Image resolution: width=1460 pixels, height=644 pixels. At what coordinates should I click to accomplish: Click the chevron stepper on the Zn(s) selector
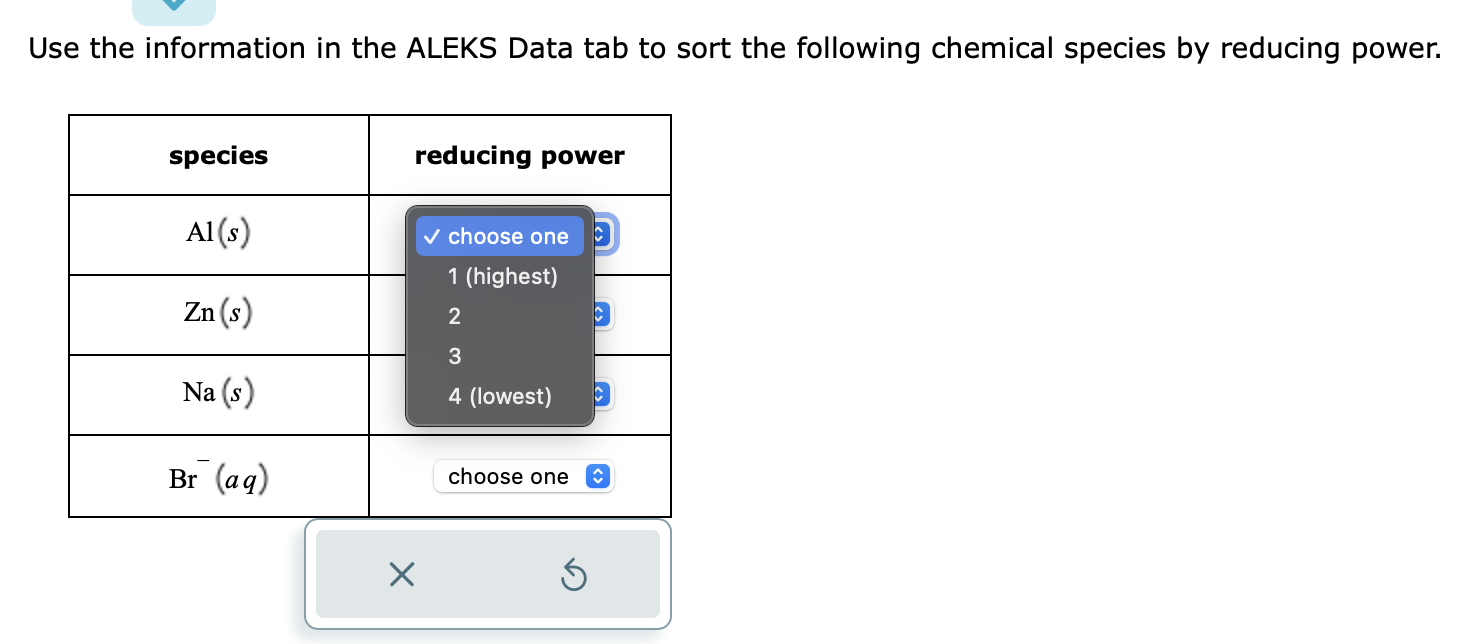coord(598,314)
